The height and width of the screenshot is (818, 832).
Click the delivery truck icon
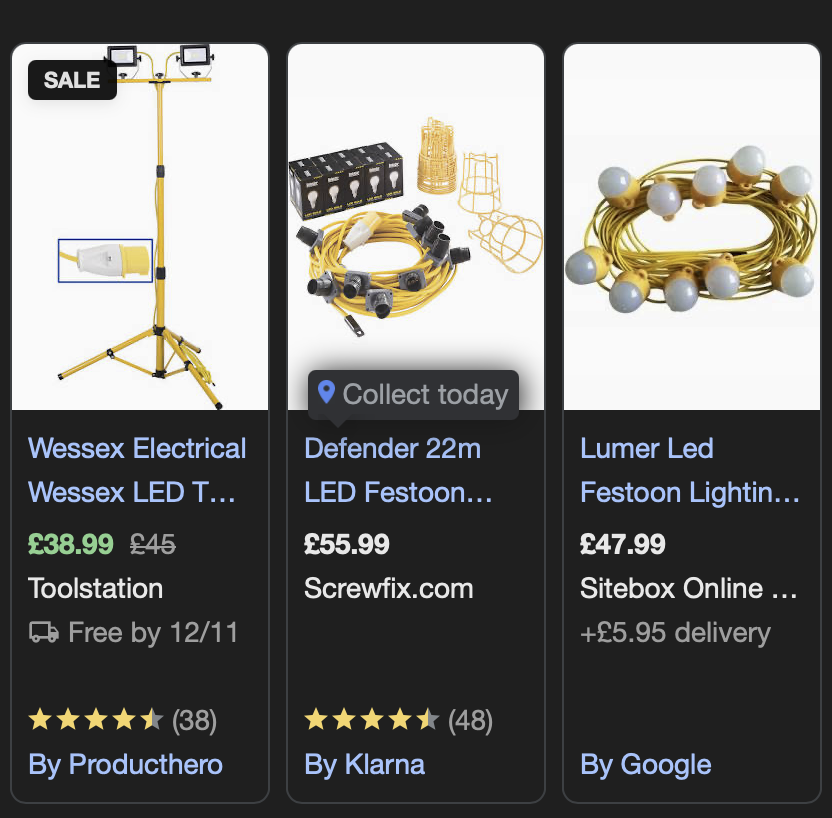coord(44,632)
